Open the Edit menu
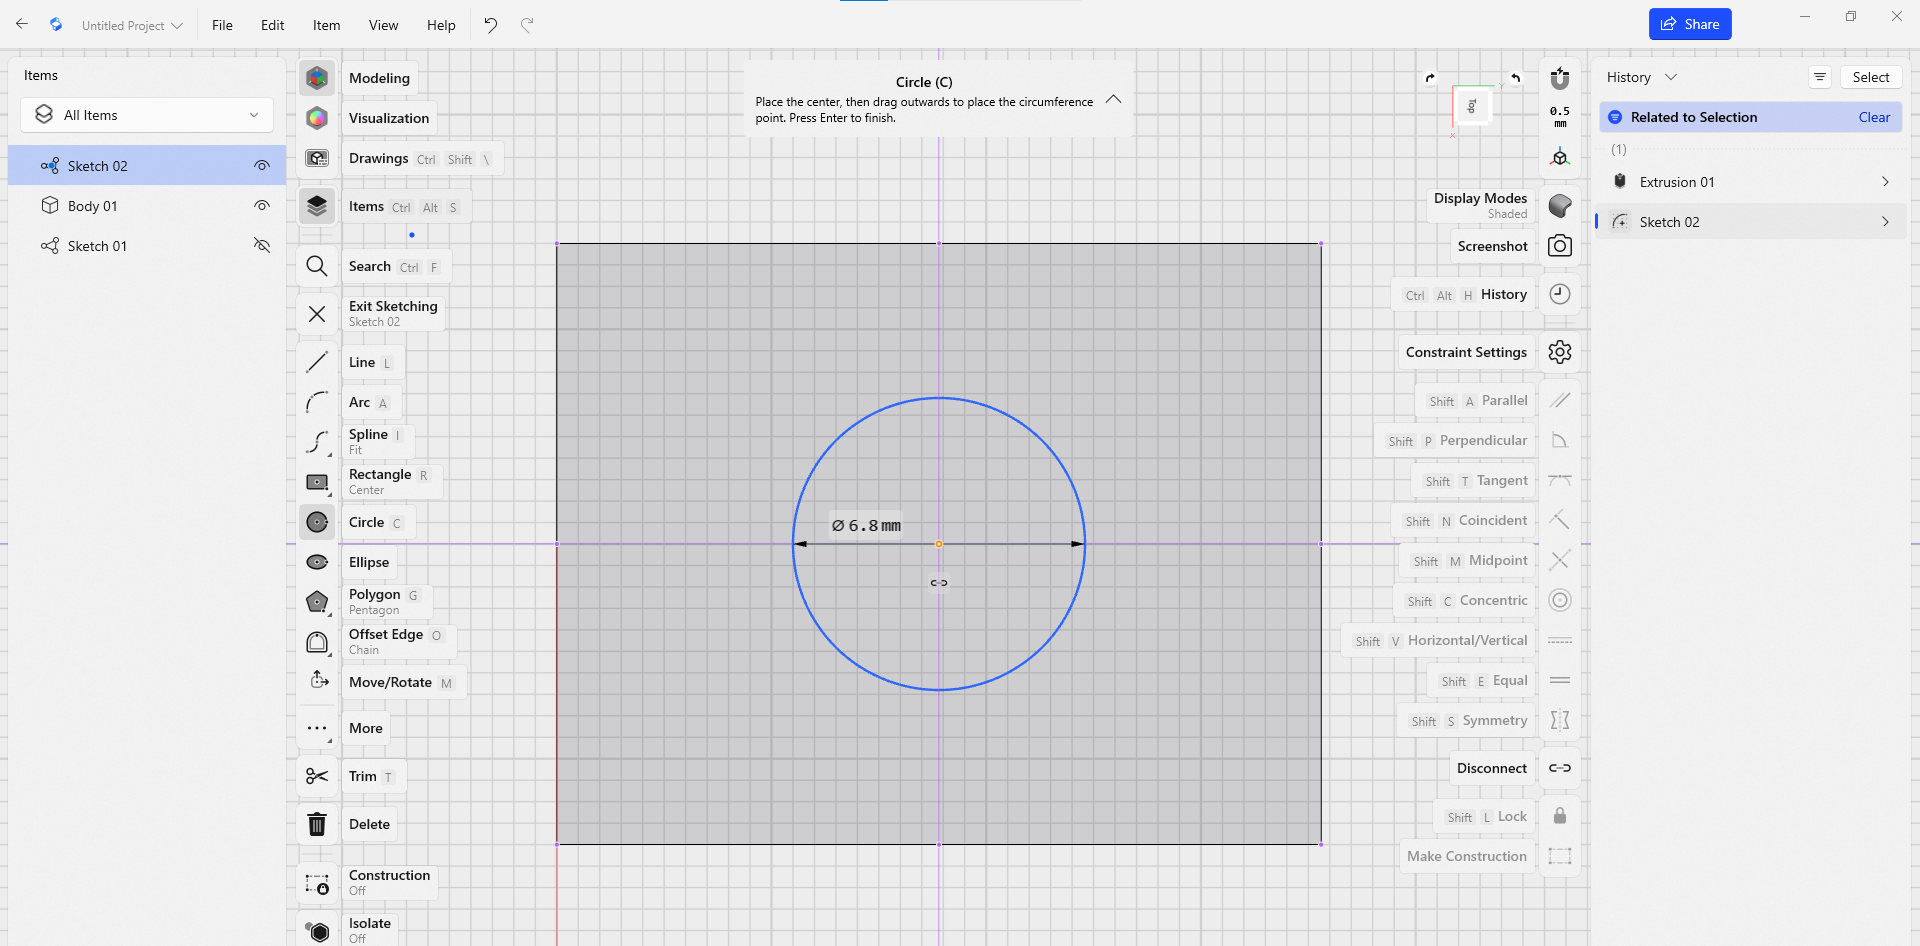1920x946 pixels. [273, 25]
